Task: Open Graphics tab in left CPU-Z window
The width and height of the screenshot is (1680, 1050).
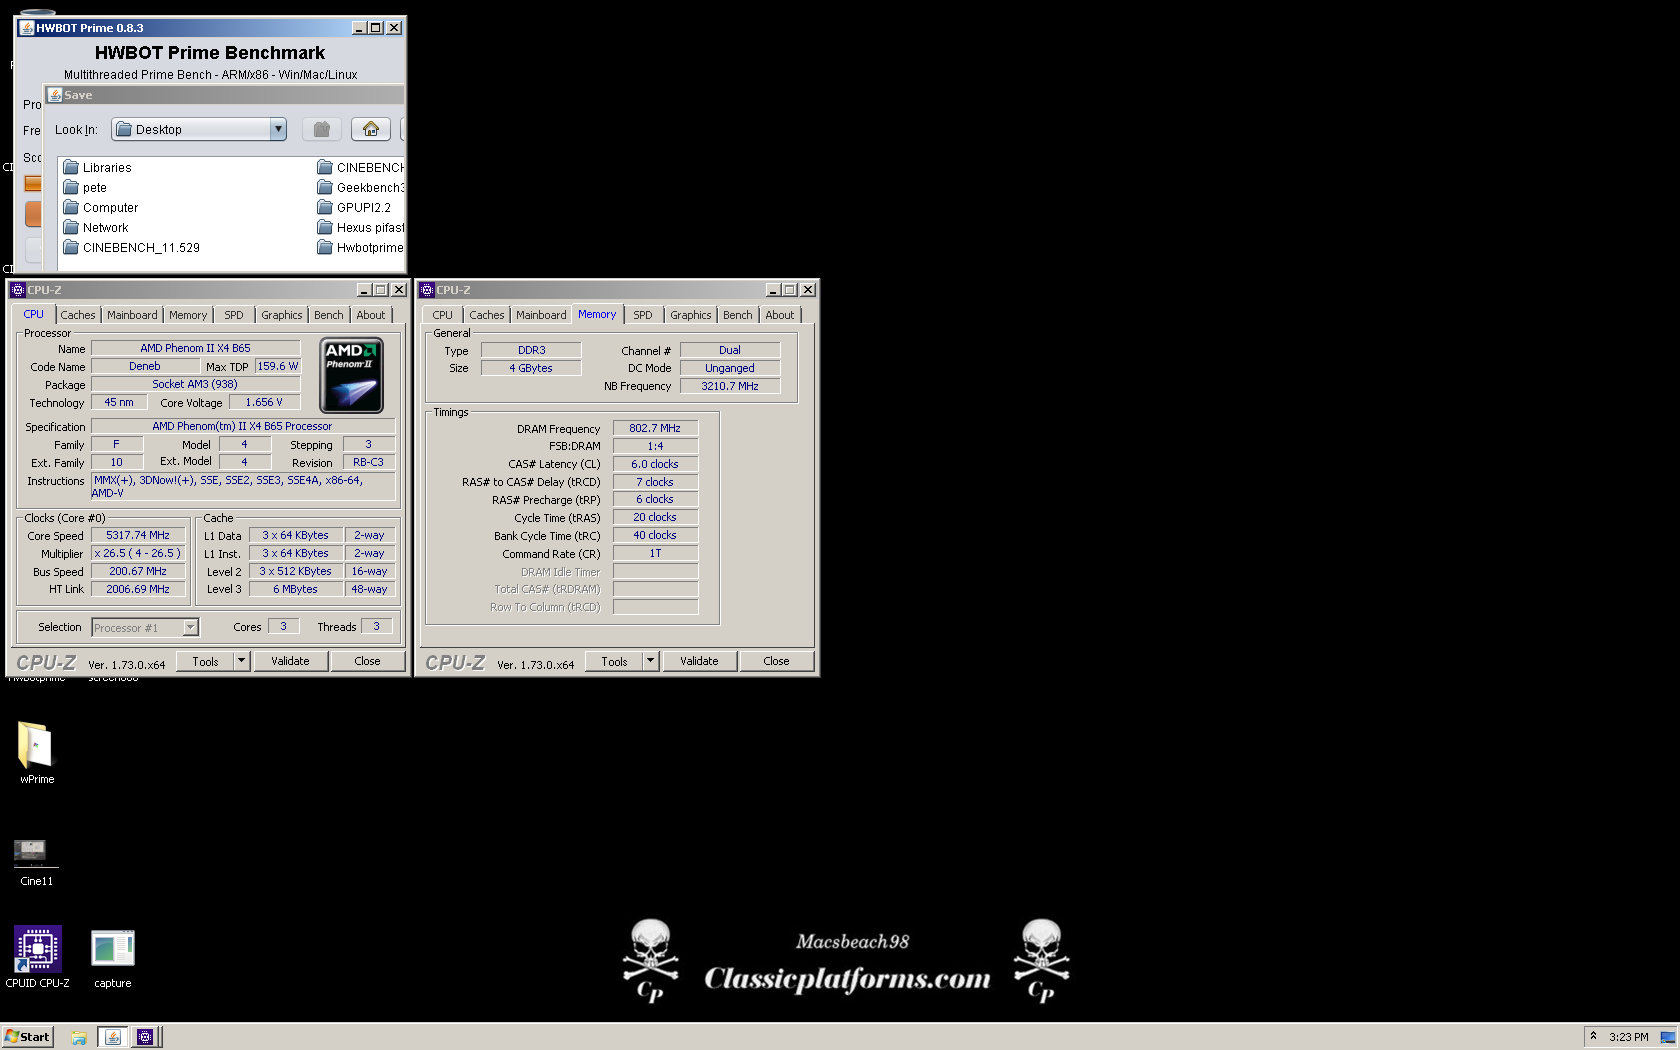Action: [282, 315]
